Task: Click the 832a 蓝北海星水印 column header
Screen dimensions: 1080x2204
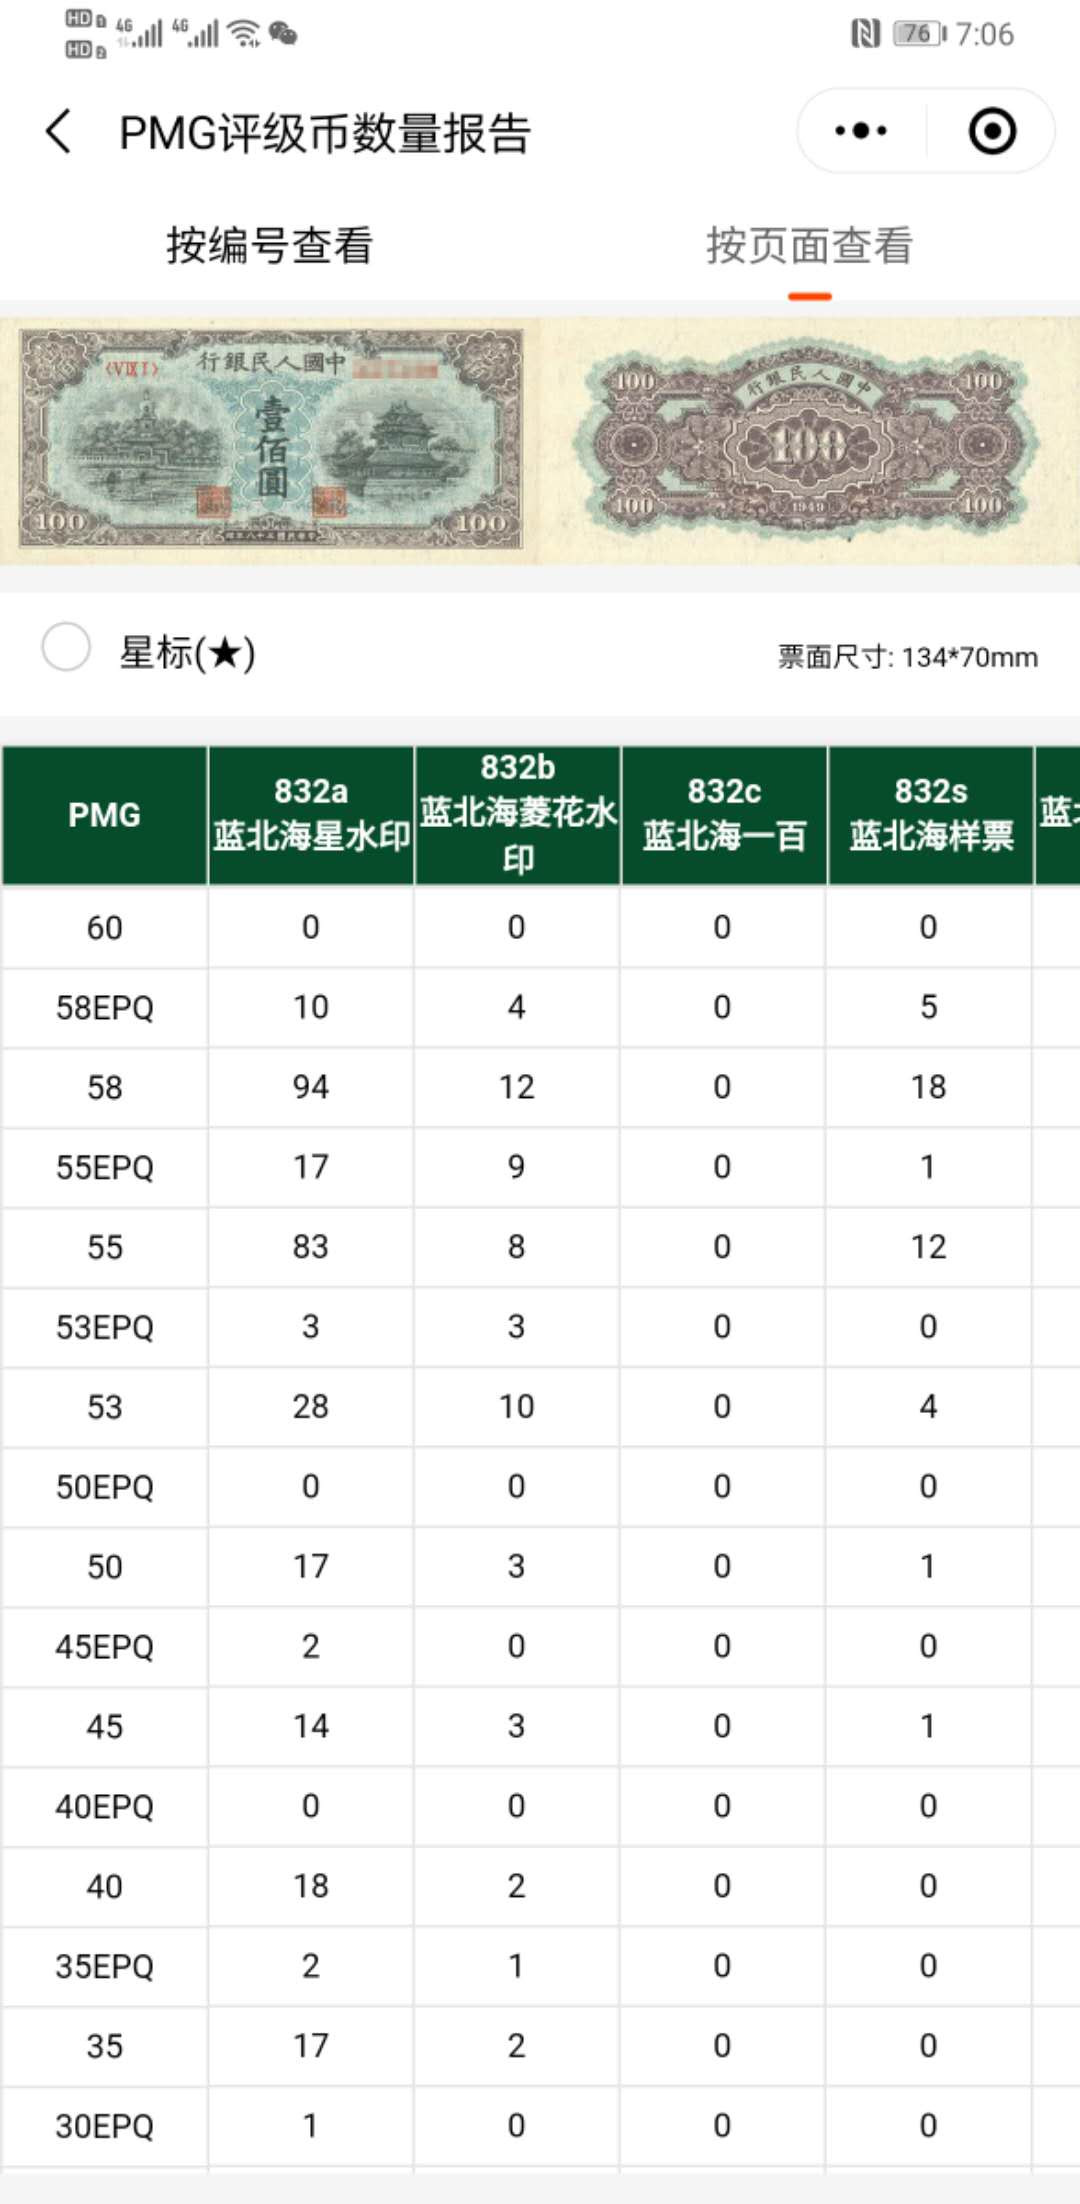Action: pyautogui.click(x=309, y=815)
